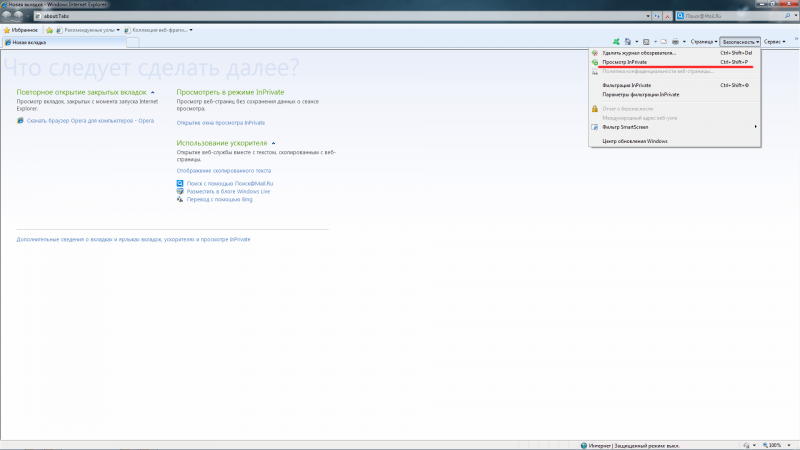Click the Add to Favorites Bar icon
Screen dimensions: 800x450
[50, 30]
